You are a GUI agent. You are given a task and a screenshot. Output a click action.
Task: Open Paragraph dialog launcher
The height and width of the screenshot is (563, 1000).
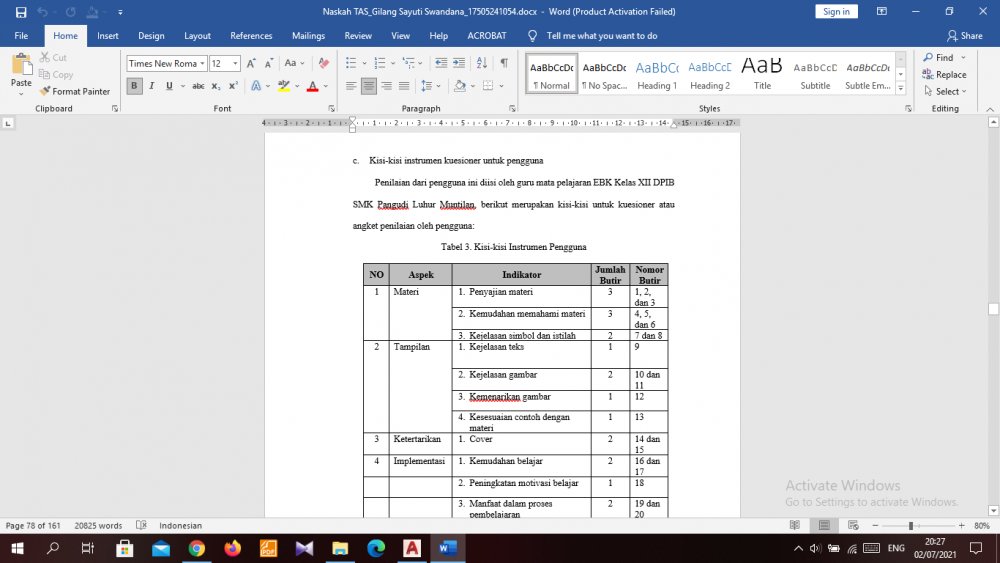pos(512,108)
